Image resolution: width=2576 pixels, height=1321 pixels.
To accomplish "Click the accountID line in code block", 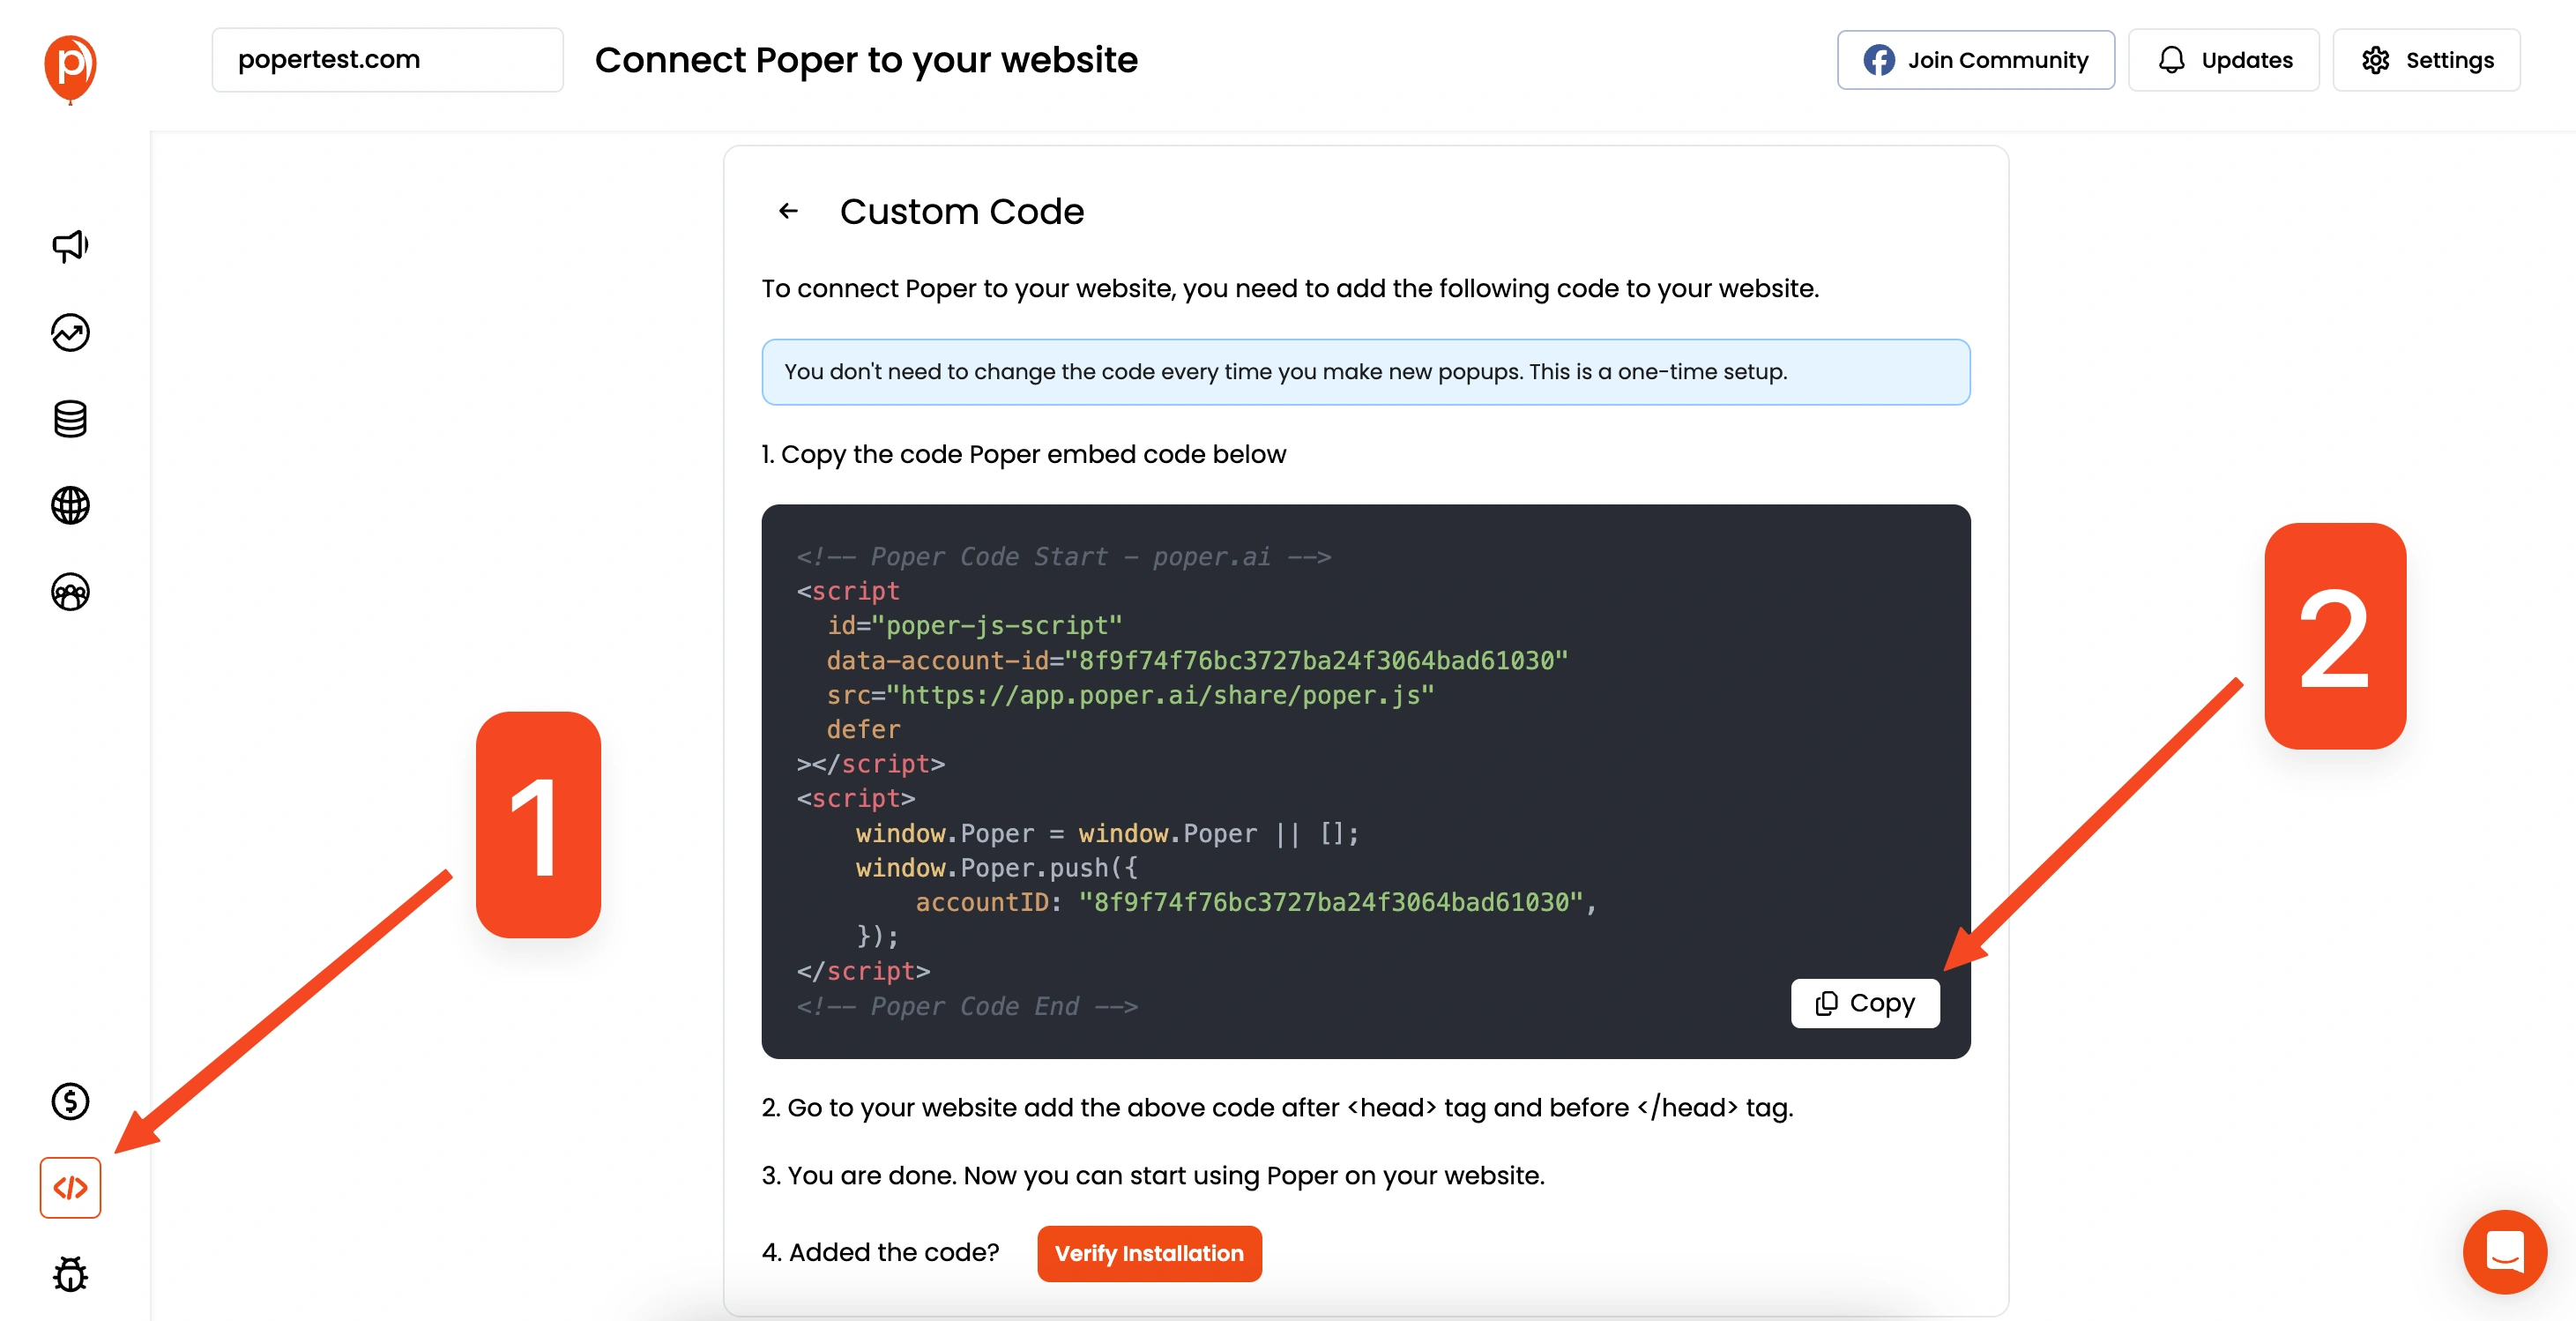I will [1256, 902].
